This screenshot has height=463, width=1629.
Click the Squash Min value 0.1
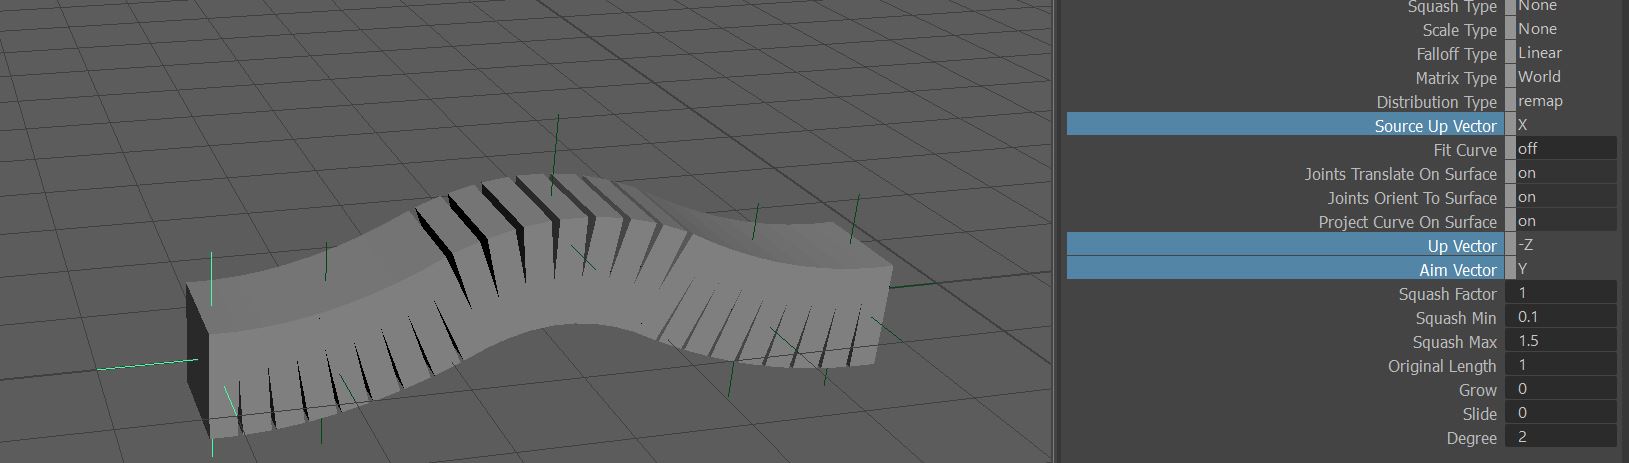(1561, 317)
